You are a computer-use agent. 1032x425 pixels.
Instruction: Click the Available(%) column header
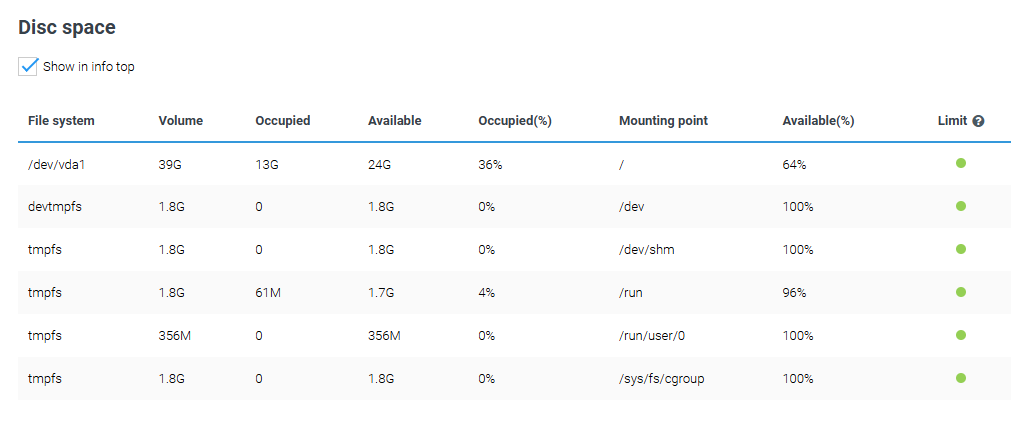tap(818, 121)
